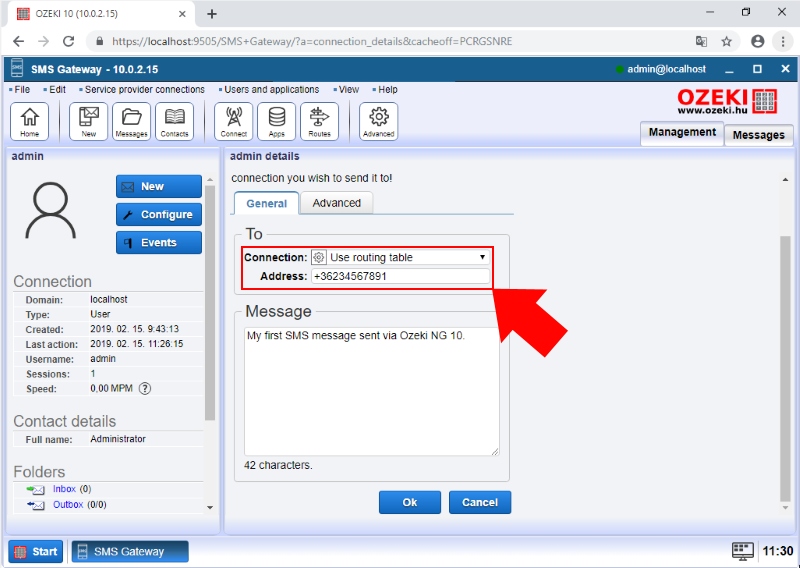Reload the browser page
Image resolution: width=800 pixels, height=568 pixels.
[68, 41]
